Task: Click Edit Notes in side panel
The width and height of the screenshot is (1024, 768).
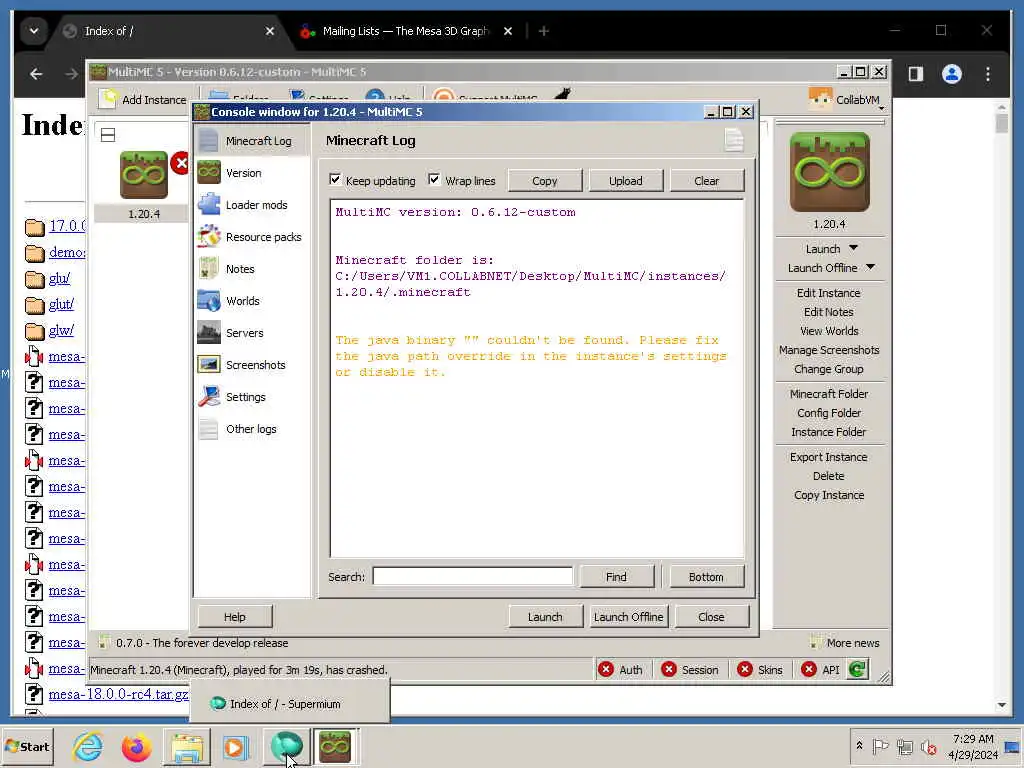Action: pos(829,312)
